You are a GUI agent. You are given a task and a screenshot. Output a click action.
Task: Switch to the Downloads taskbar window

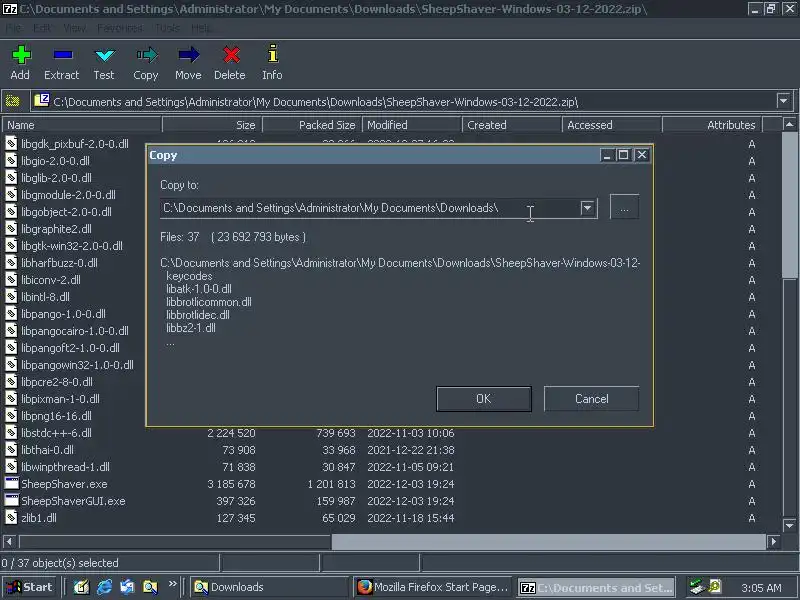coord(270,587)
